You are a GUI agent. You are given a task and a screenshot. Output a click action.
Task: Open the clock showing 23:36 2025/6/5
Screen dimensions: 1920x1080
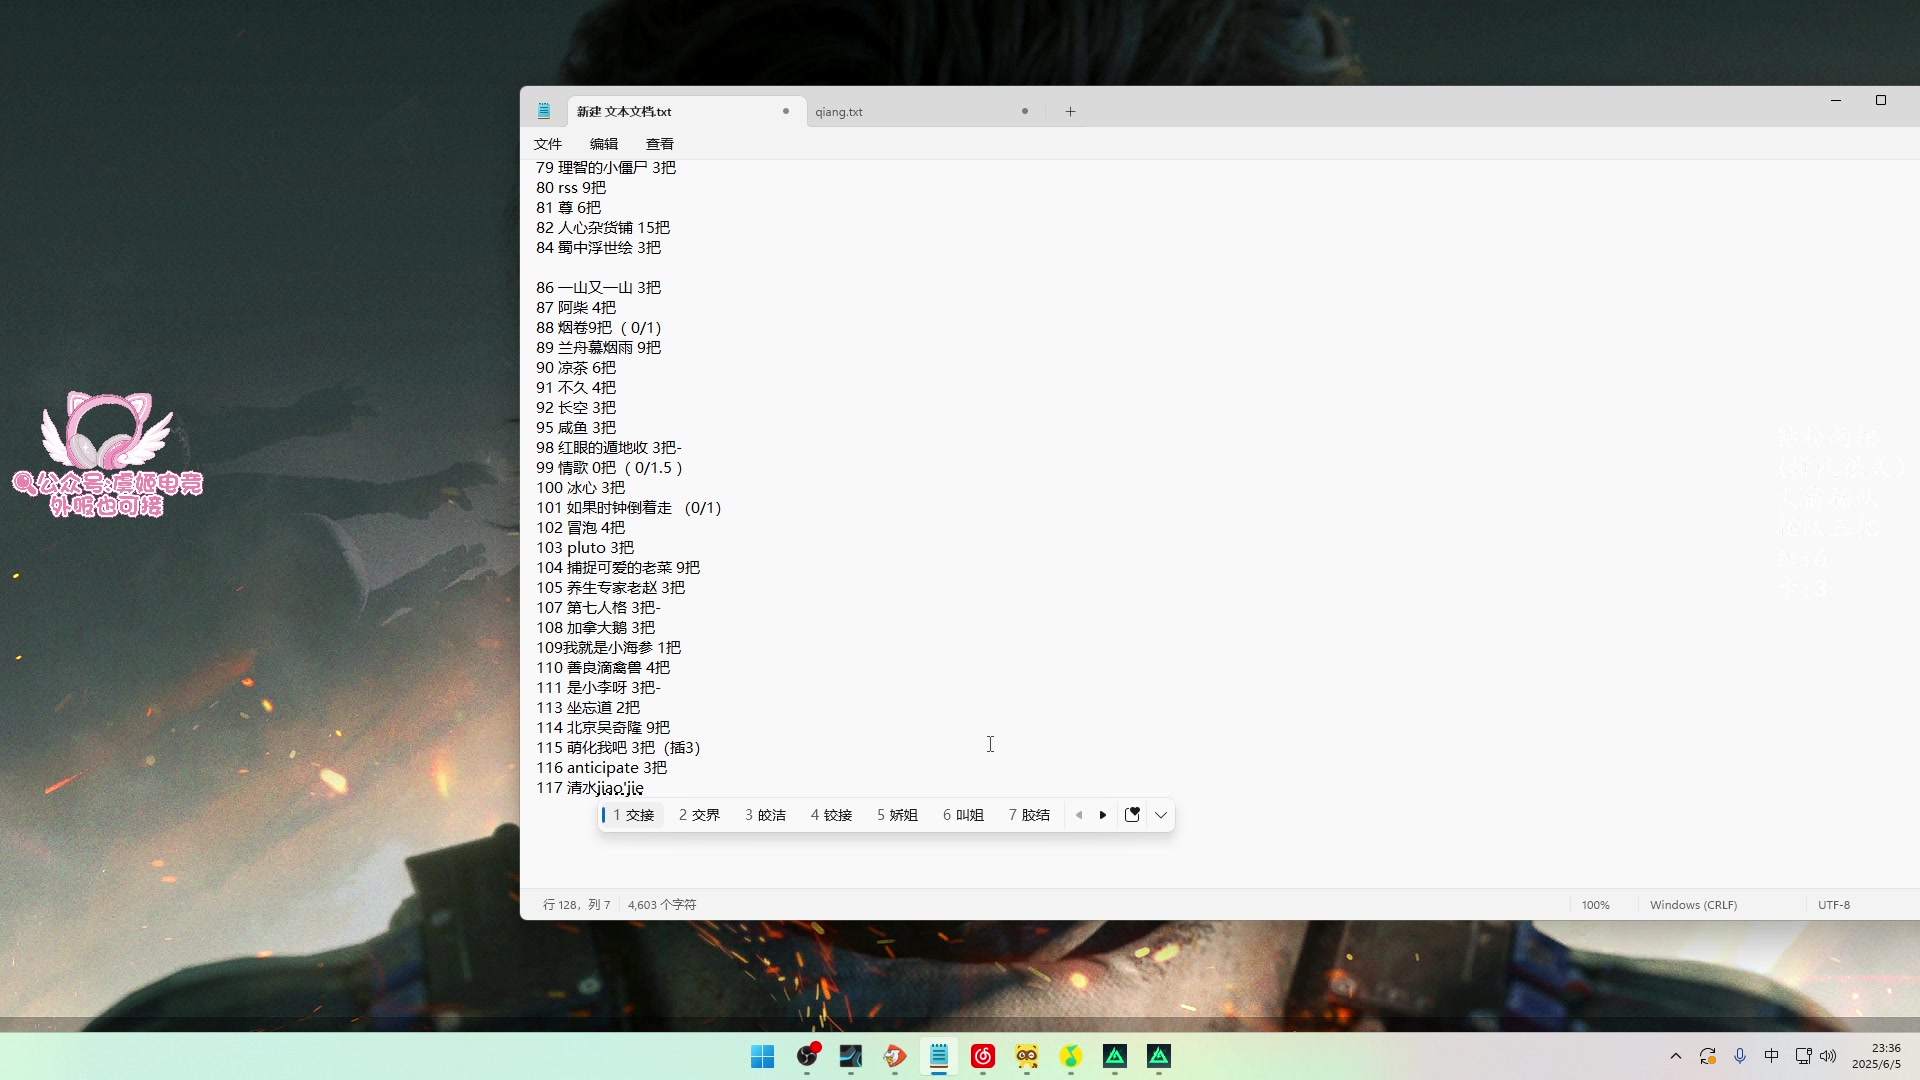click(x=1876, y=1057)
